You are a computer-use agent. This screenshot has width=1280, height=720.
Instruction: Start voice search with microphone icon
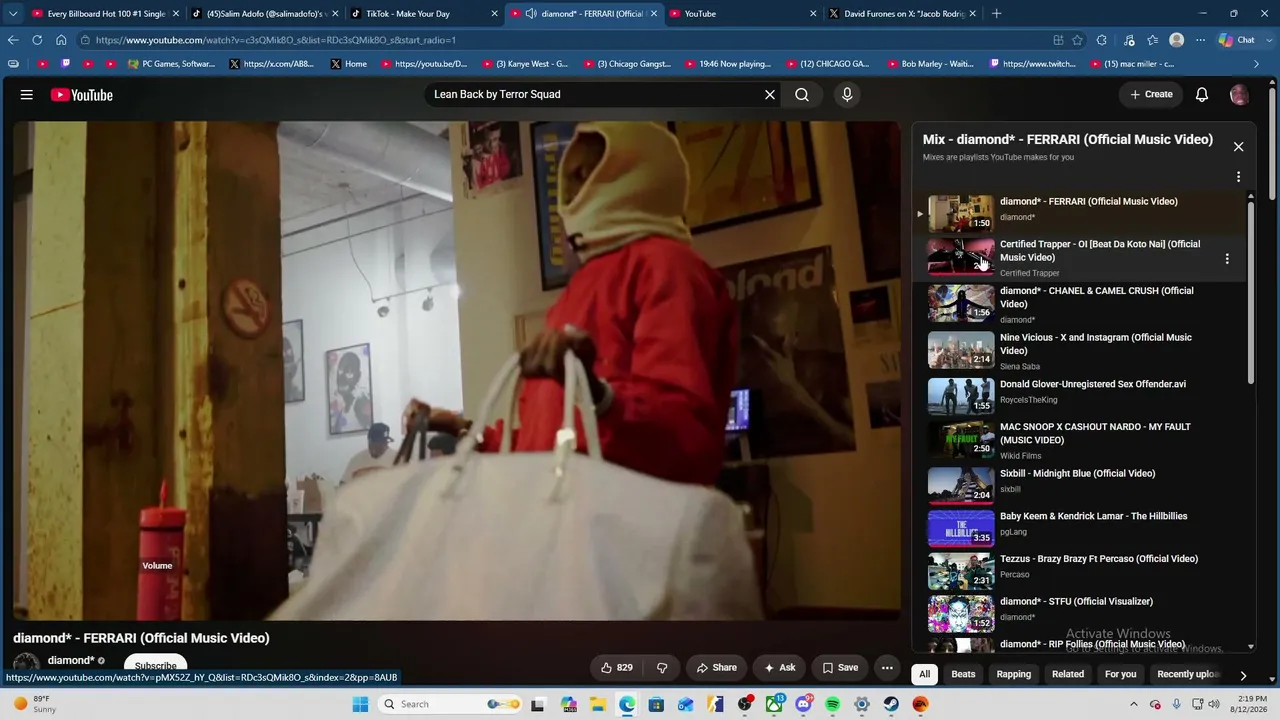[x=847, y=95]
